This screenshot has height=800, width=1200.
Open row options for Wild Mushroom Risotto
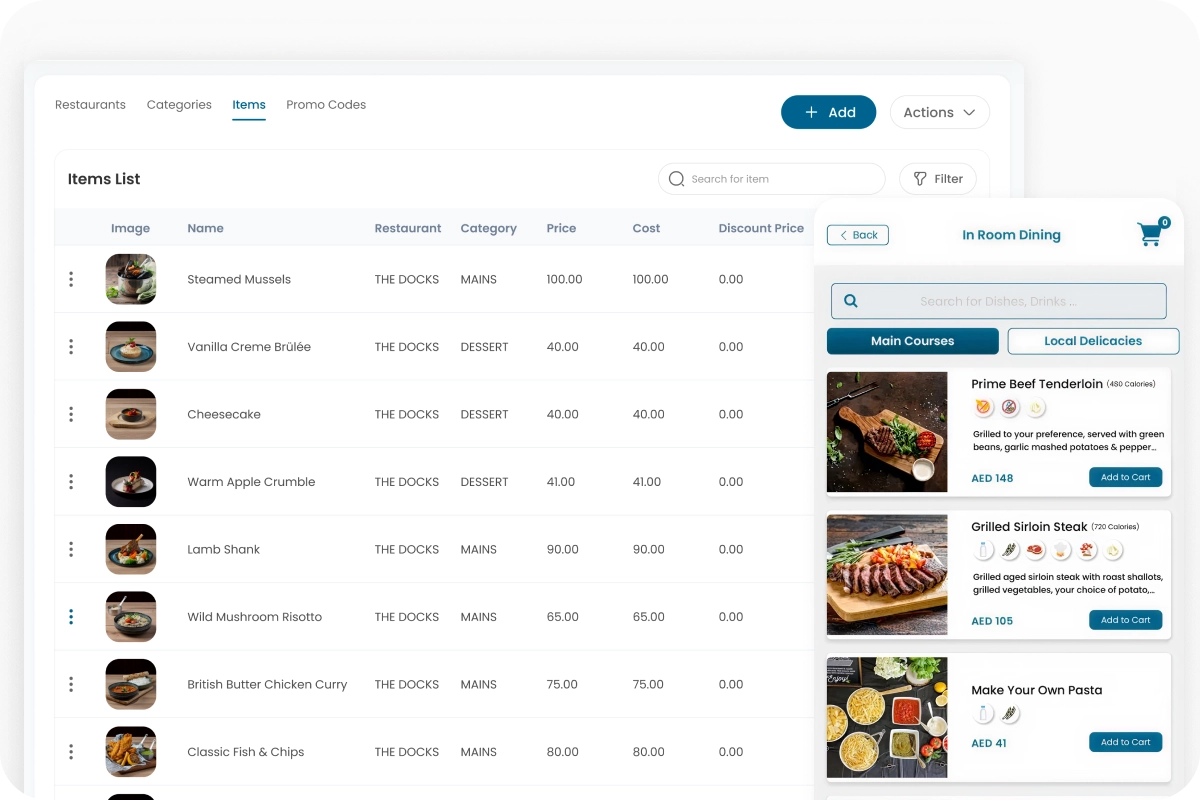click(71, 617)
